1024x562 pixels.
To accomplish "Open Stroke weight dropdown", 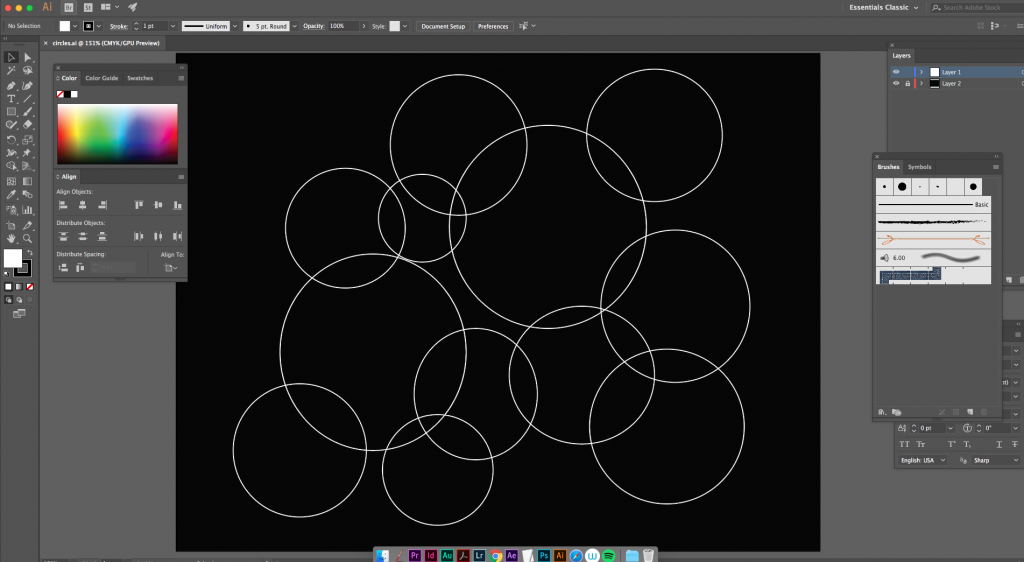I will point(172,26).
